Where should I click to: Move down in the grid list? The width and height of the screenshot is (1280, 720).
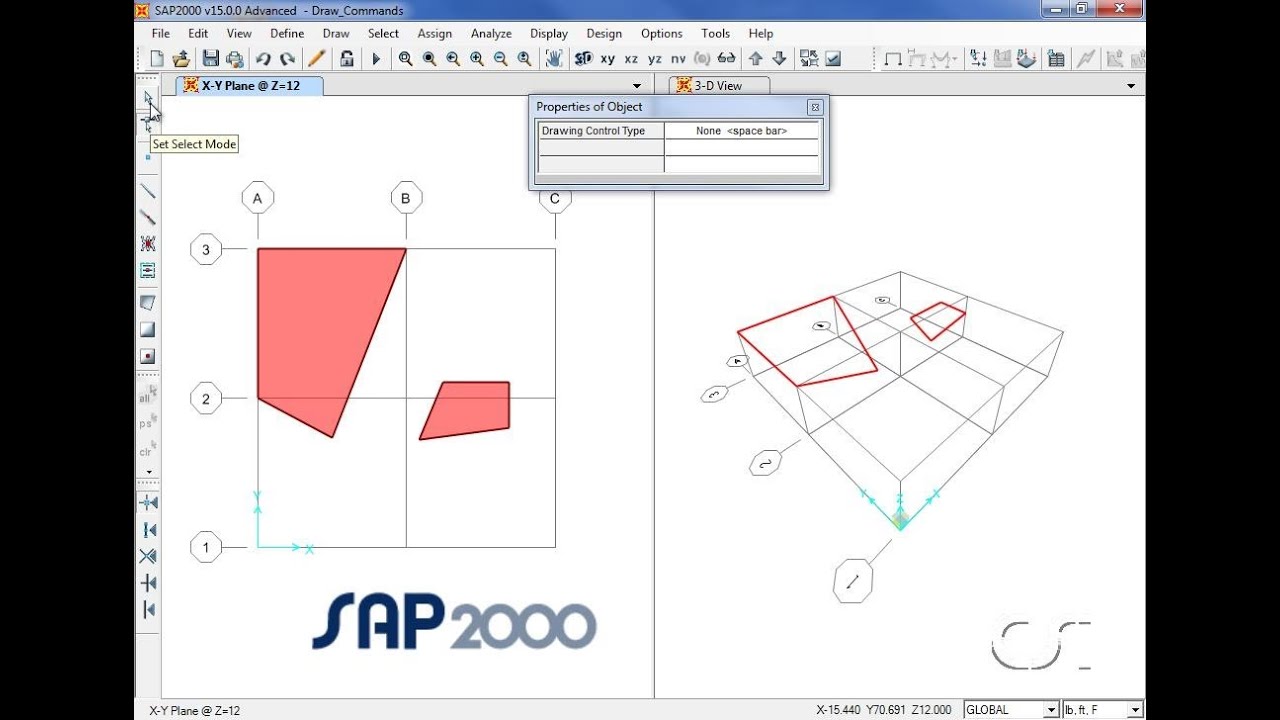point(780,59)
